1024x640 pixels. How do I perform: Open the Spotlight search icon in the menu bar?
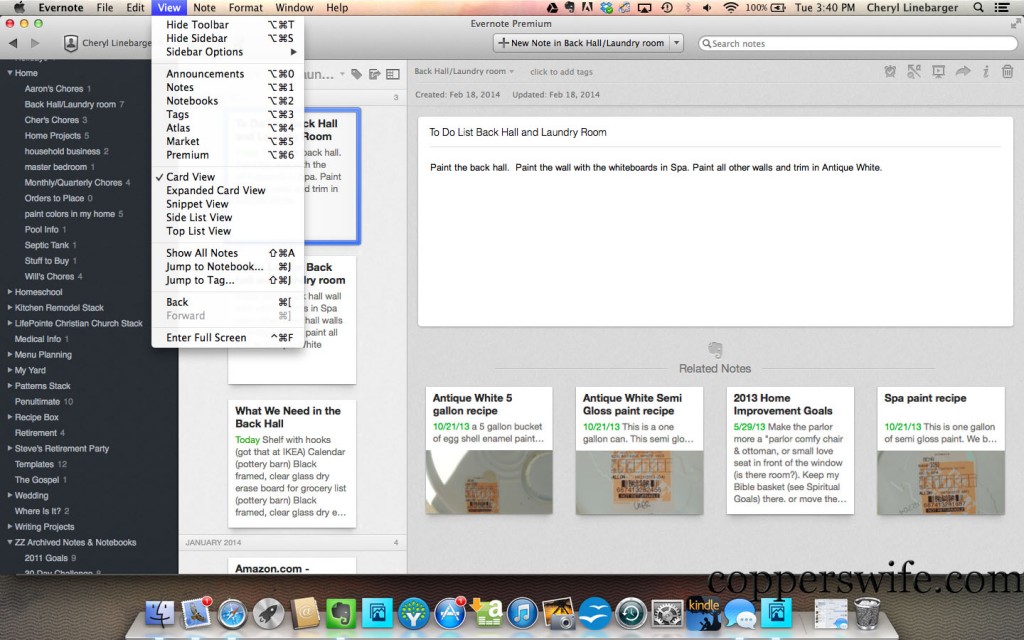pos(978,8)
